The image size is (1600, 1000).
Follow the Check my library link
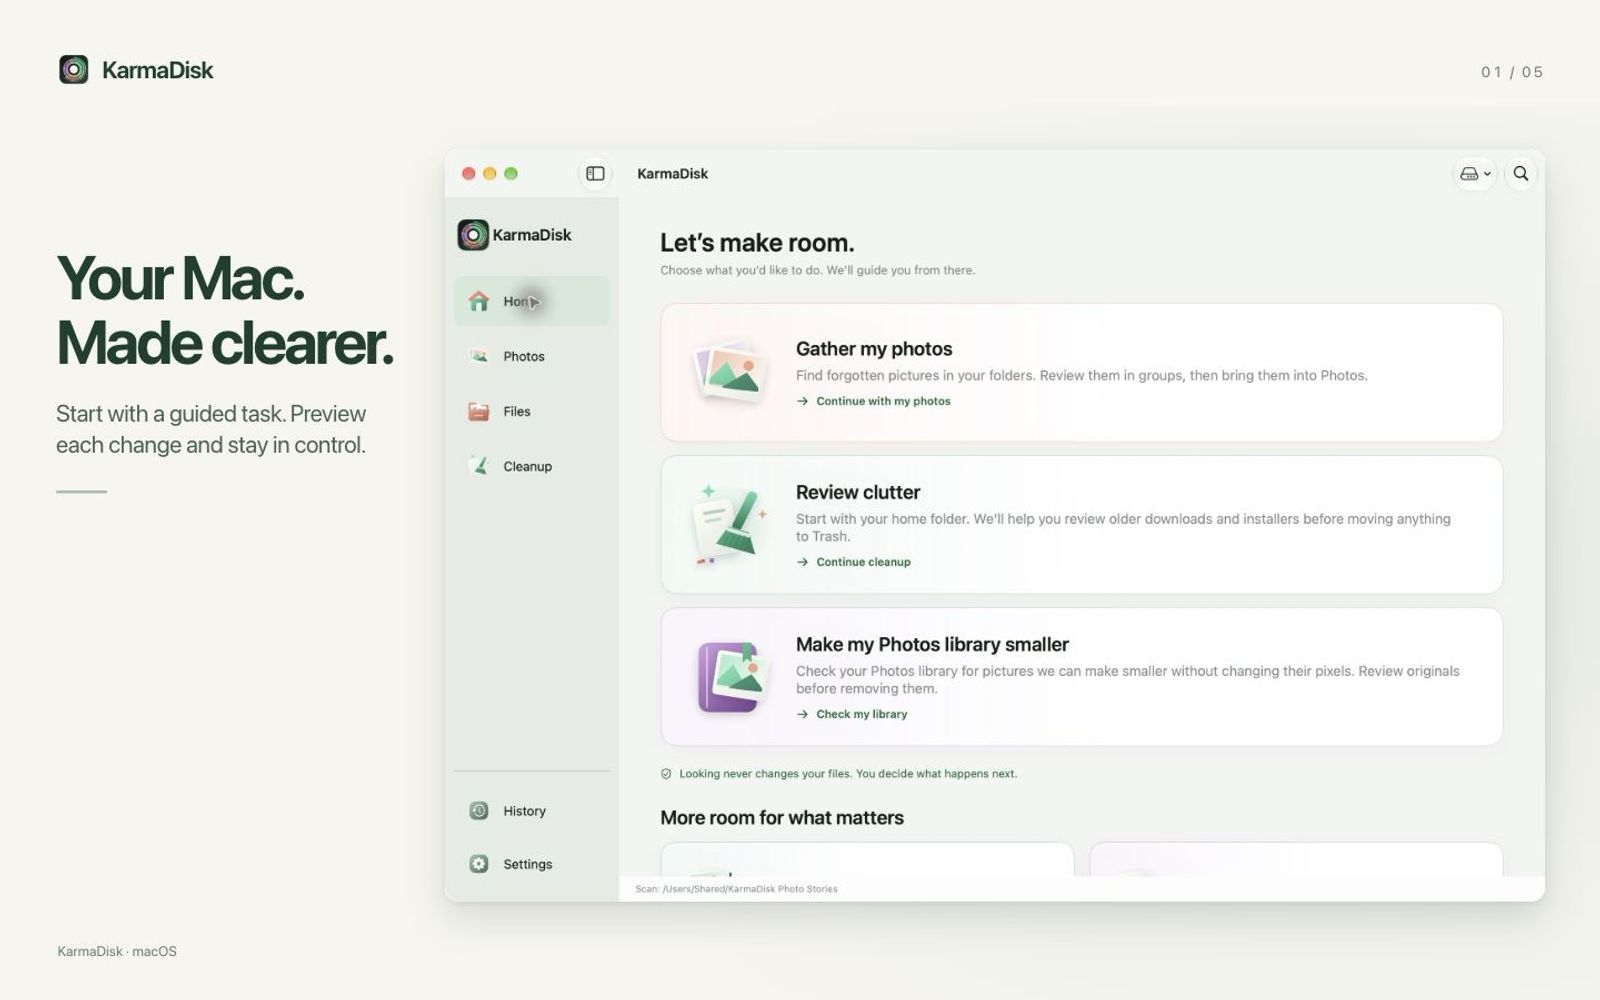click(852, 714)
